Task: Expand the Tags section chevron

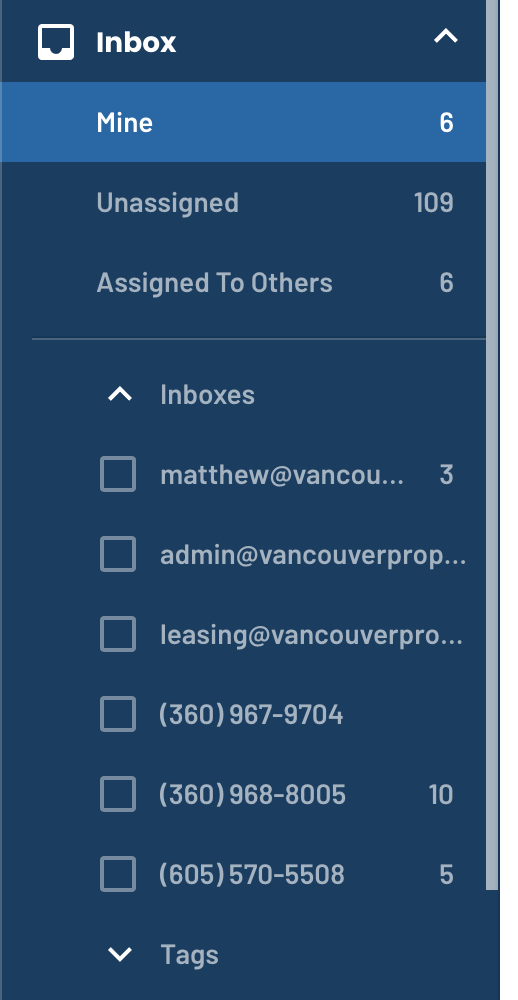Action: 120,955
